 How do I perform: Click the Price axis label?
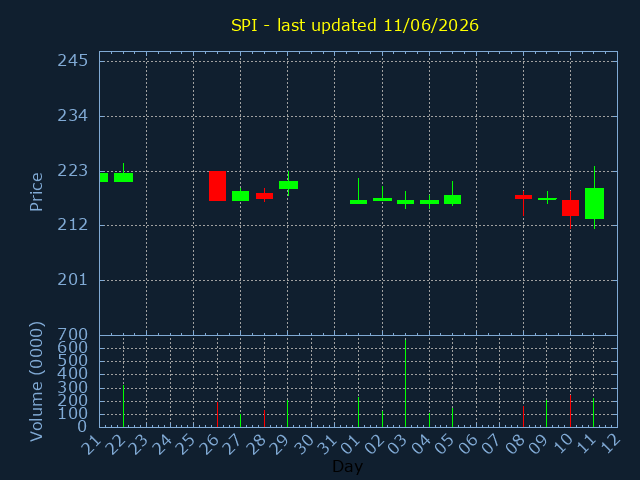click(x=36, y=192)
